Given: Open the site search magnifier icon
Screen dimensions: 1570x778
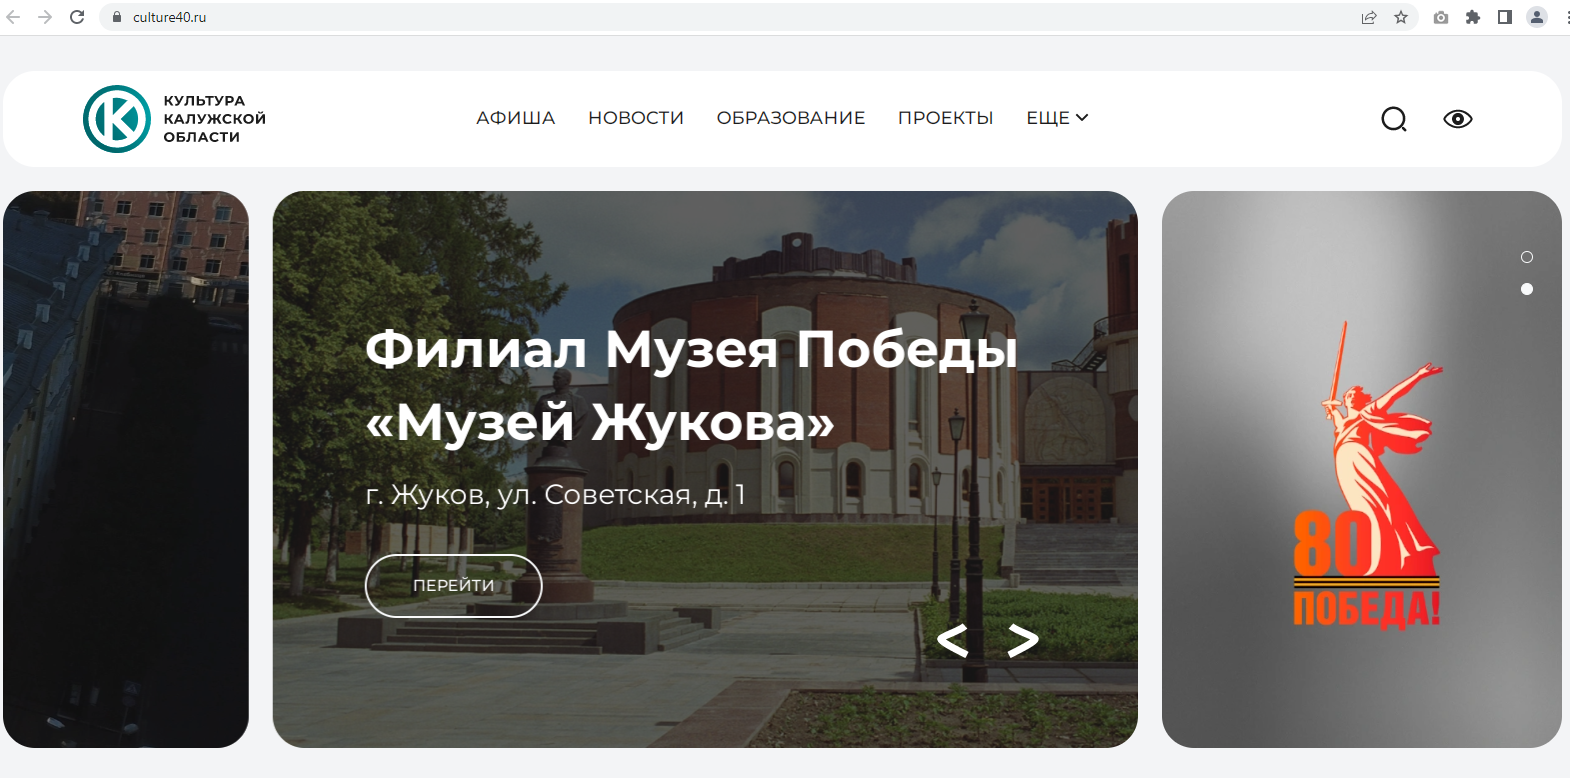Looking at the screenshot, I should [x=1393, y=119].
